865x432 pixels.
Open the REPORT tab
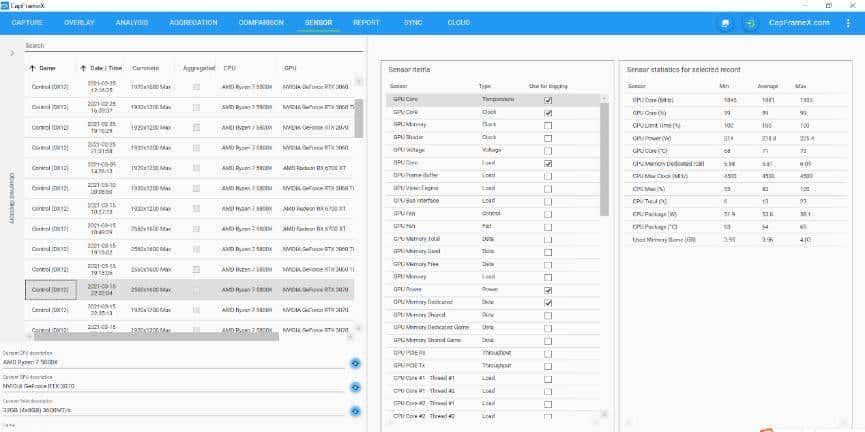(366, 23)
